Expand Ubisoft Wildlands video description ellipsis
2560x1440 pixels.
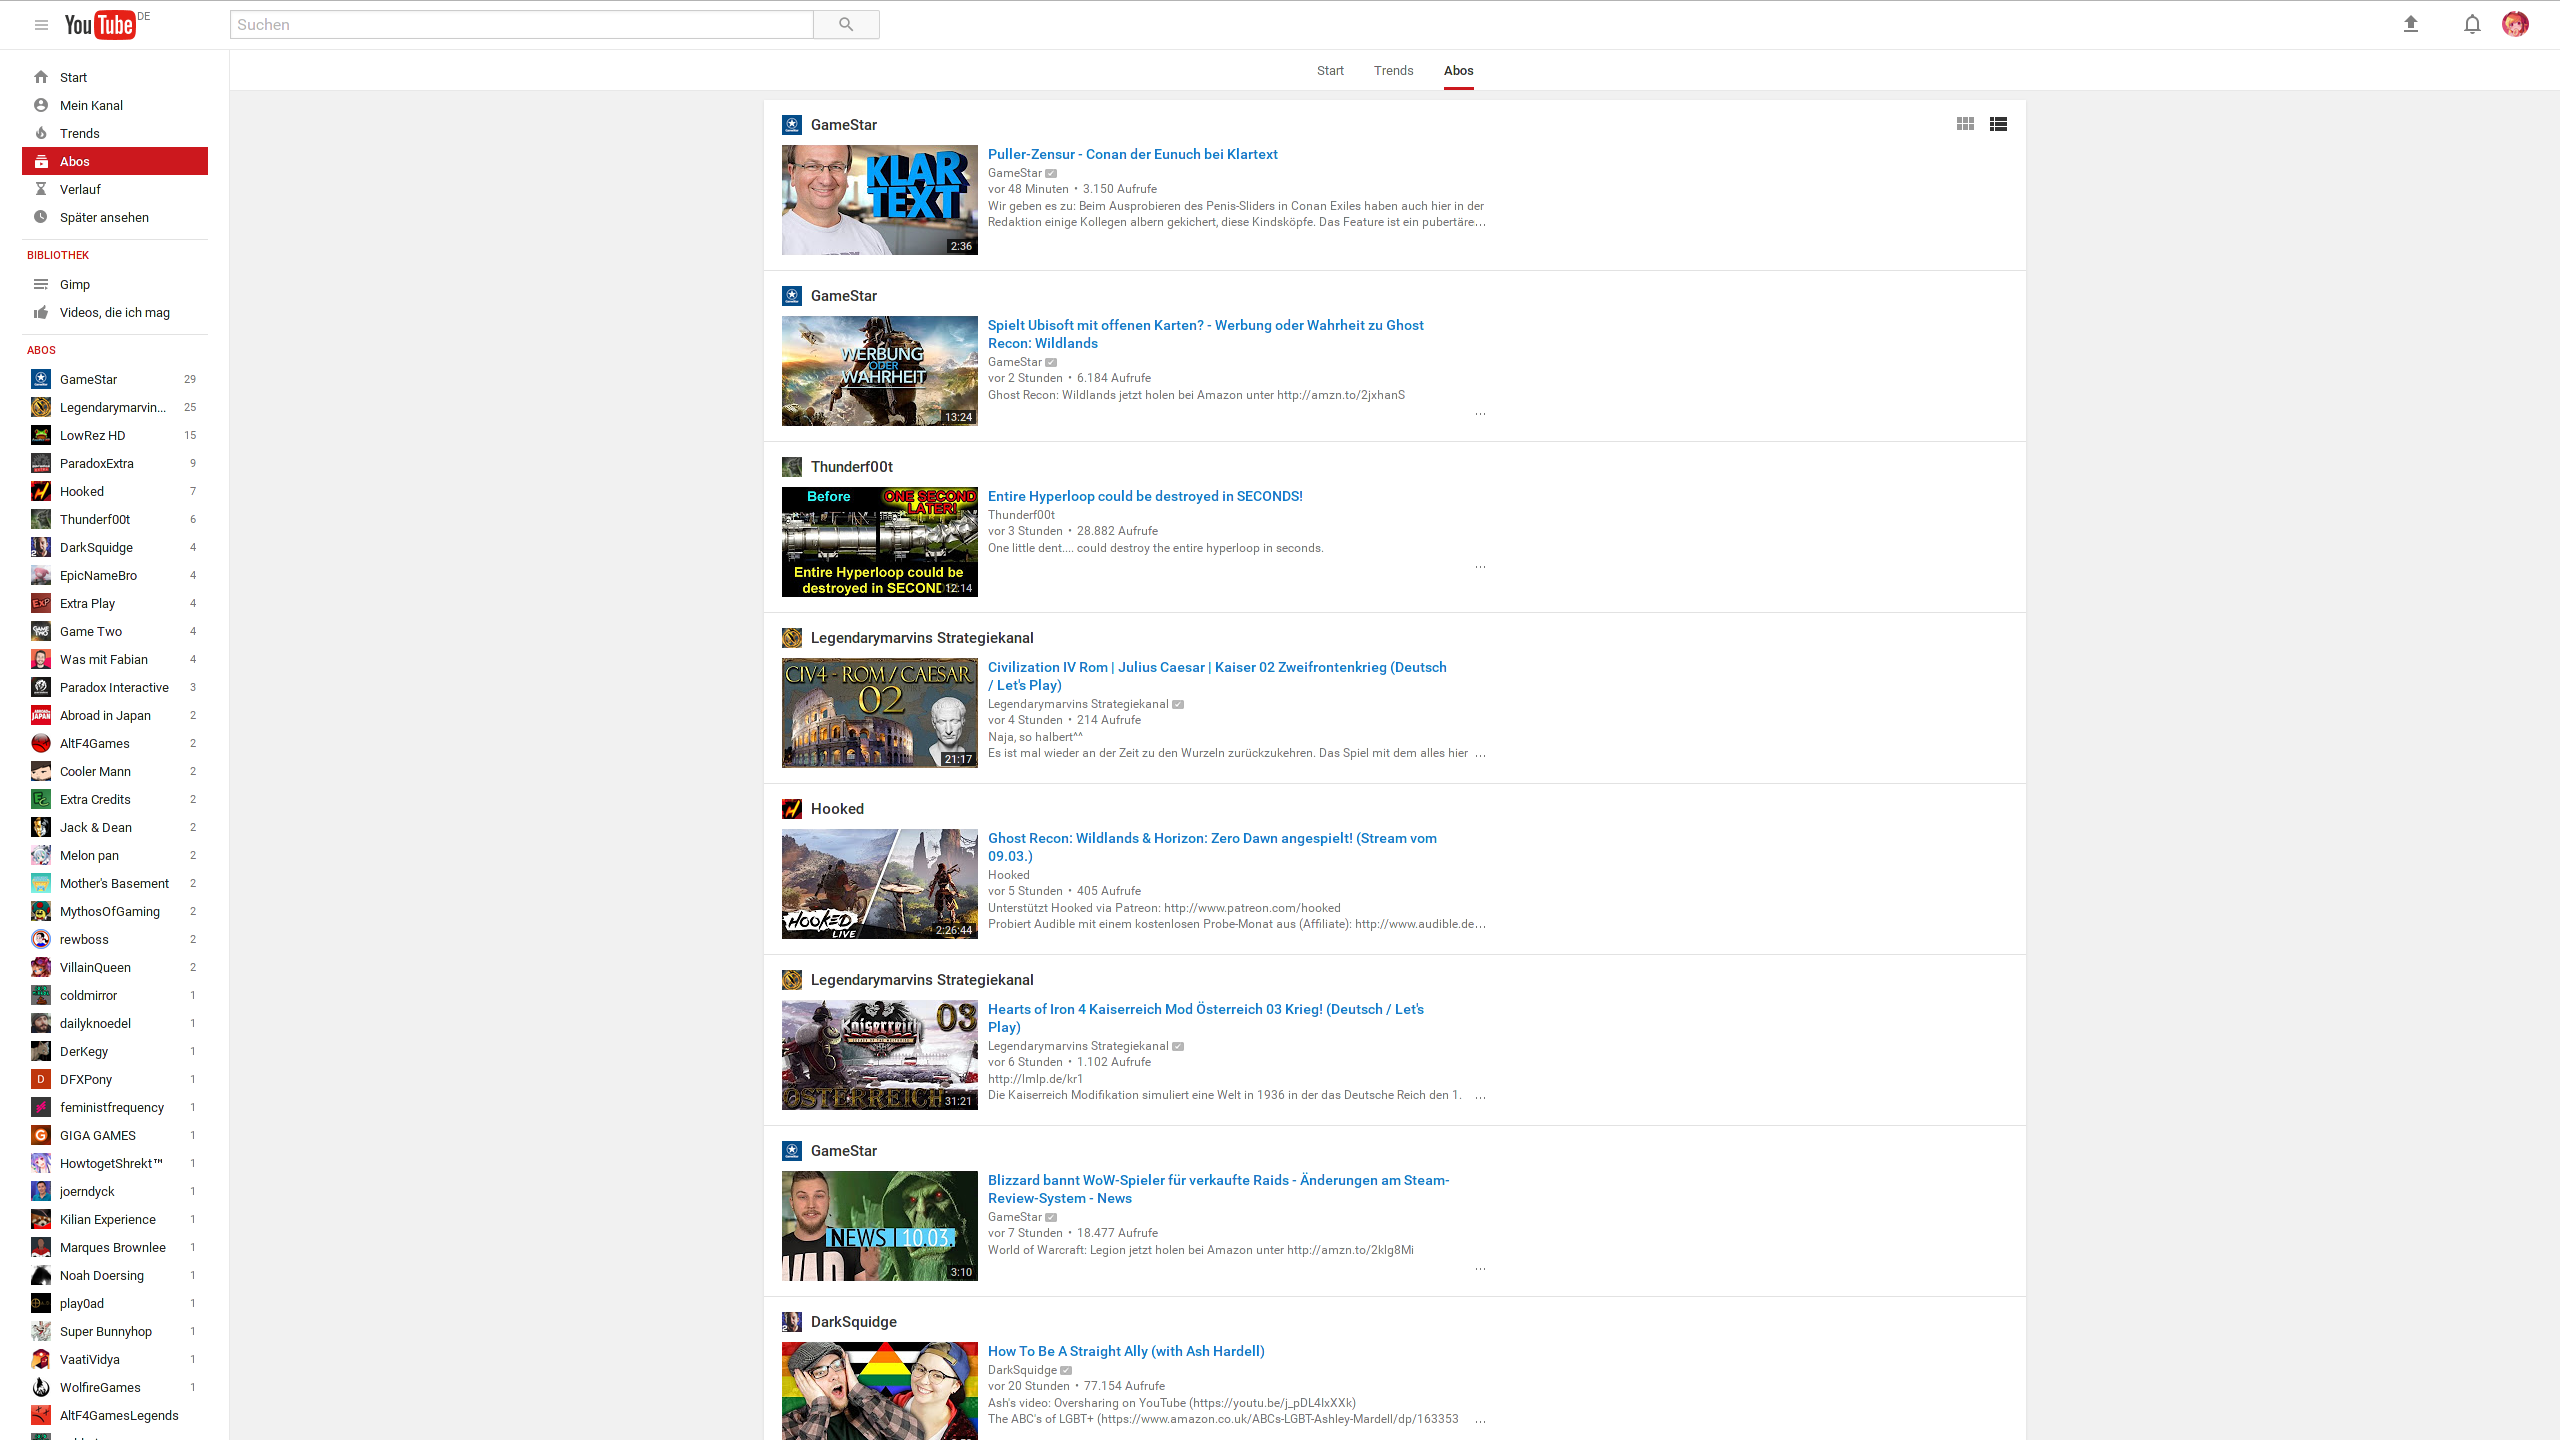point(1480,414)
